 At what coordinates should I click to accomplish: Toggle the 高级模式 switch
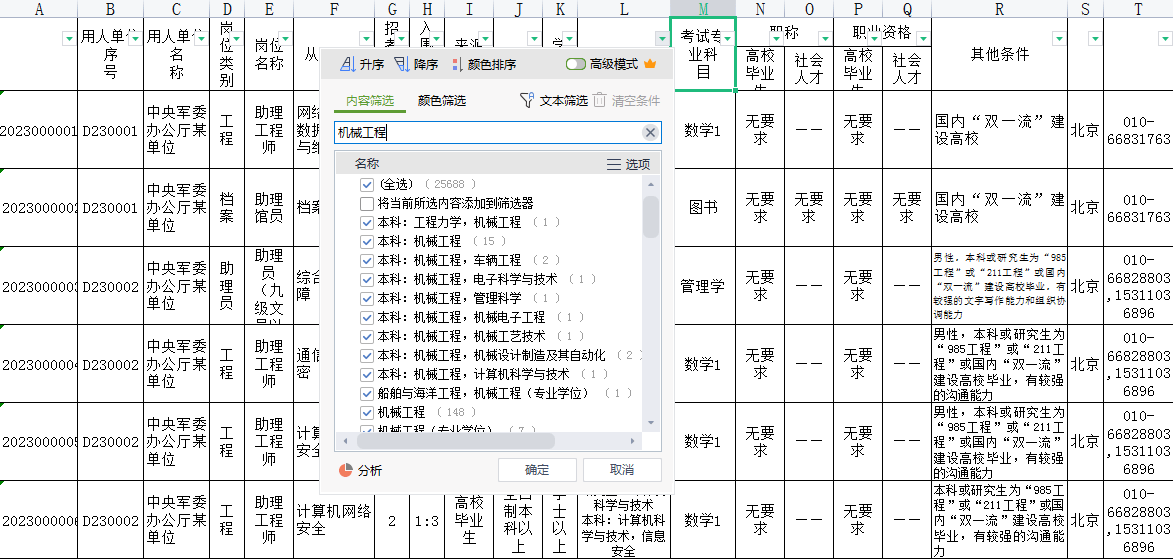[x=576, y=64]
